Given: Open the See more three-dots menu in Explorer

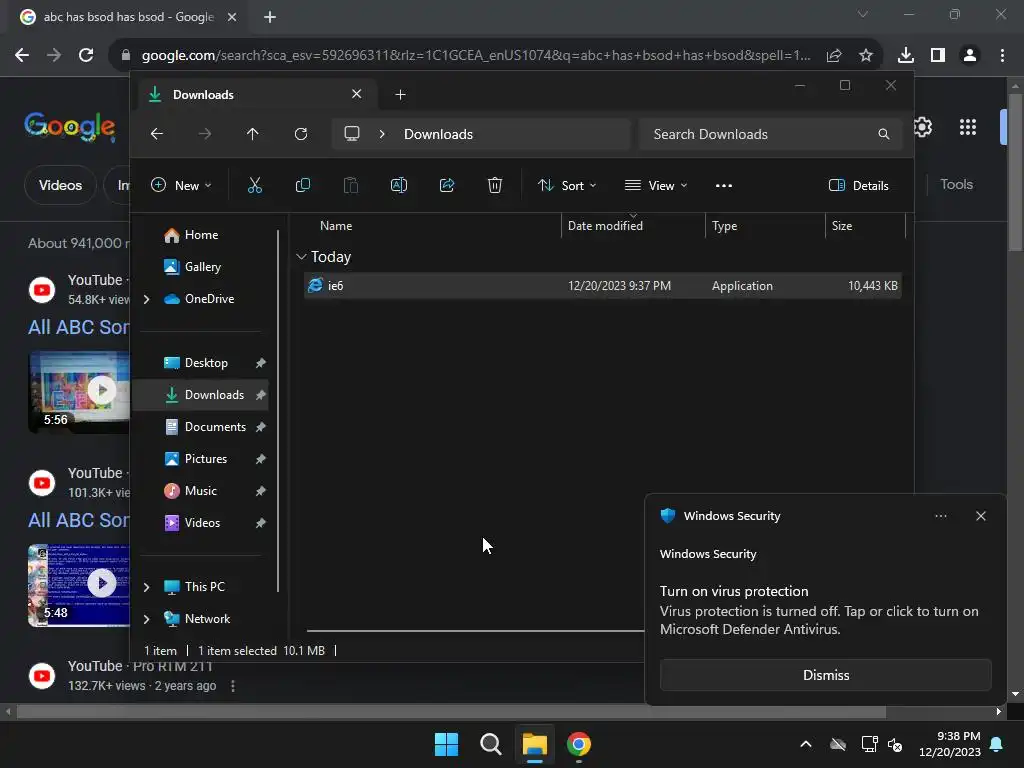Looking at the screenshot, I should [x=724, y=185].
